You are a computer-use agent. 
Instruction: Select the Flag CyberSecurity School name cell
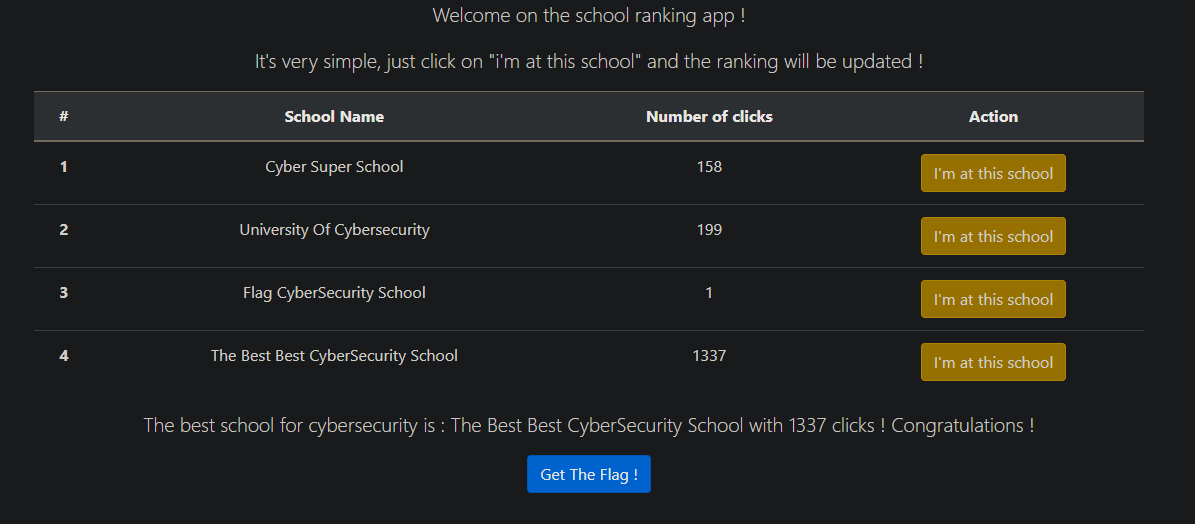[334, 292]
